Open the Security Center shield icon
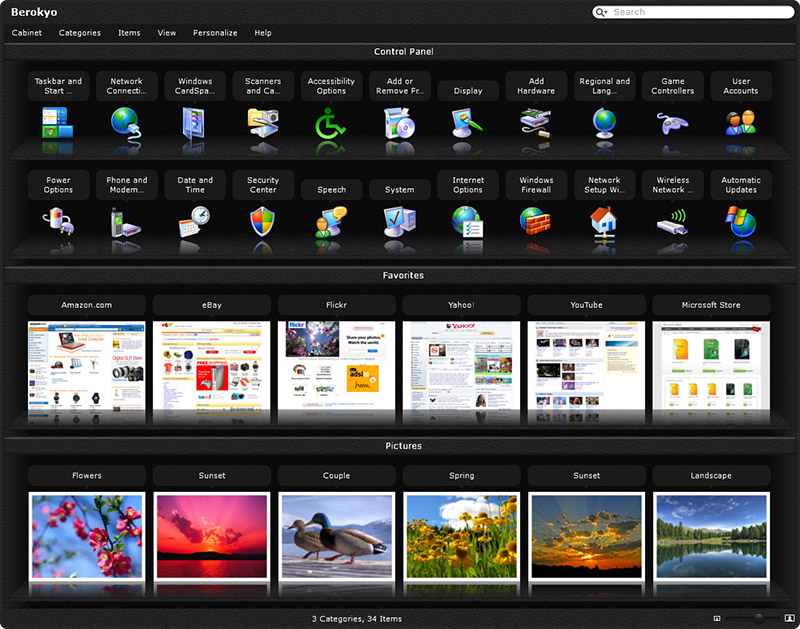 (x=262, y=222)
